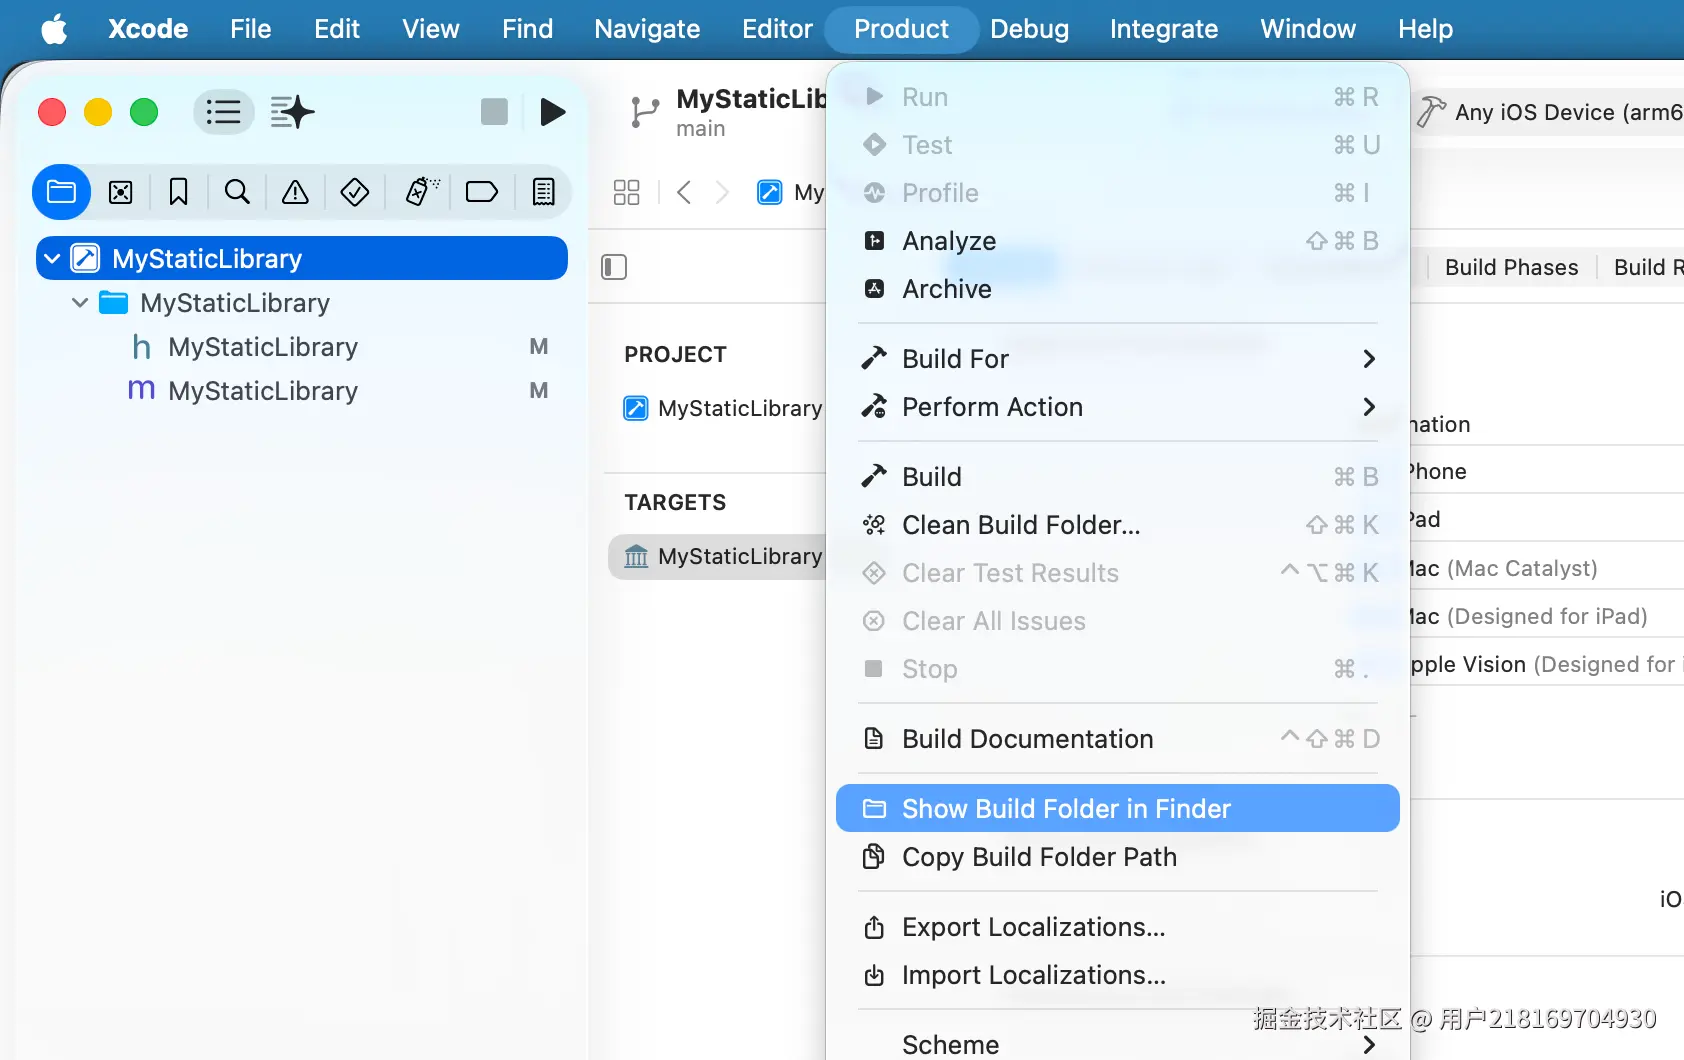1684x1060 pixels.
Task: Select the Source Control navigator icon
Action: (x=121, y=192)
